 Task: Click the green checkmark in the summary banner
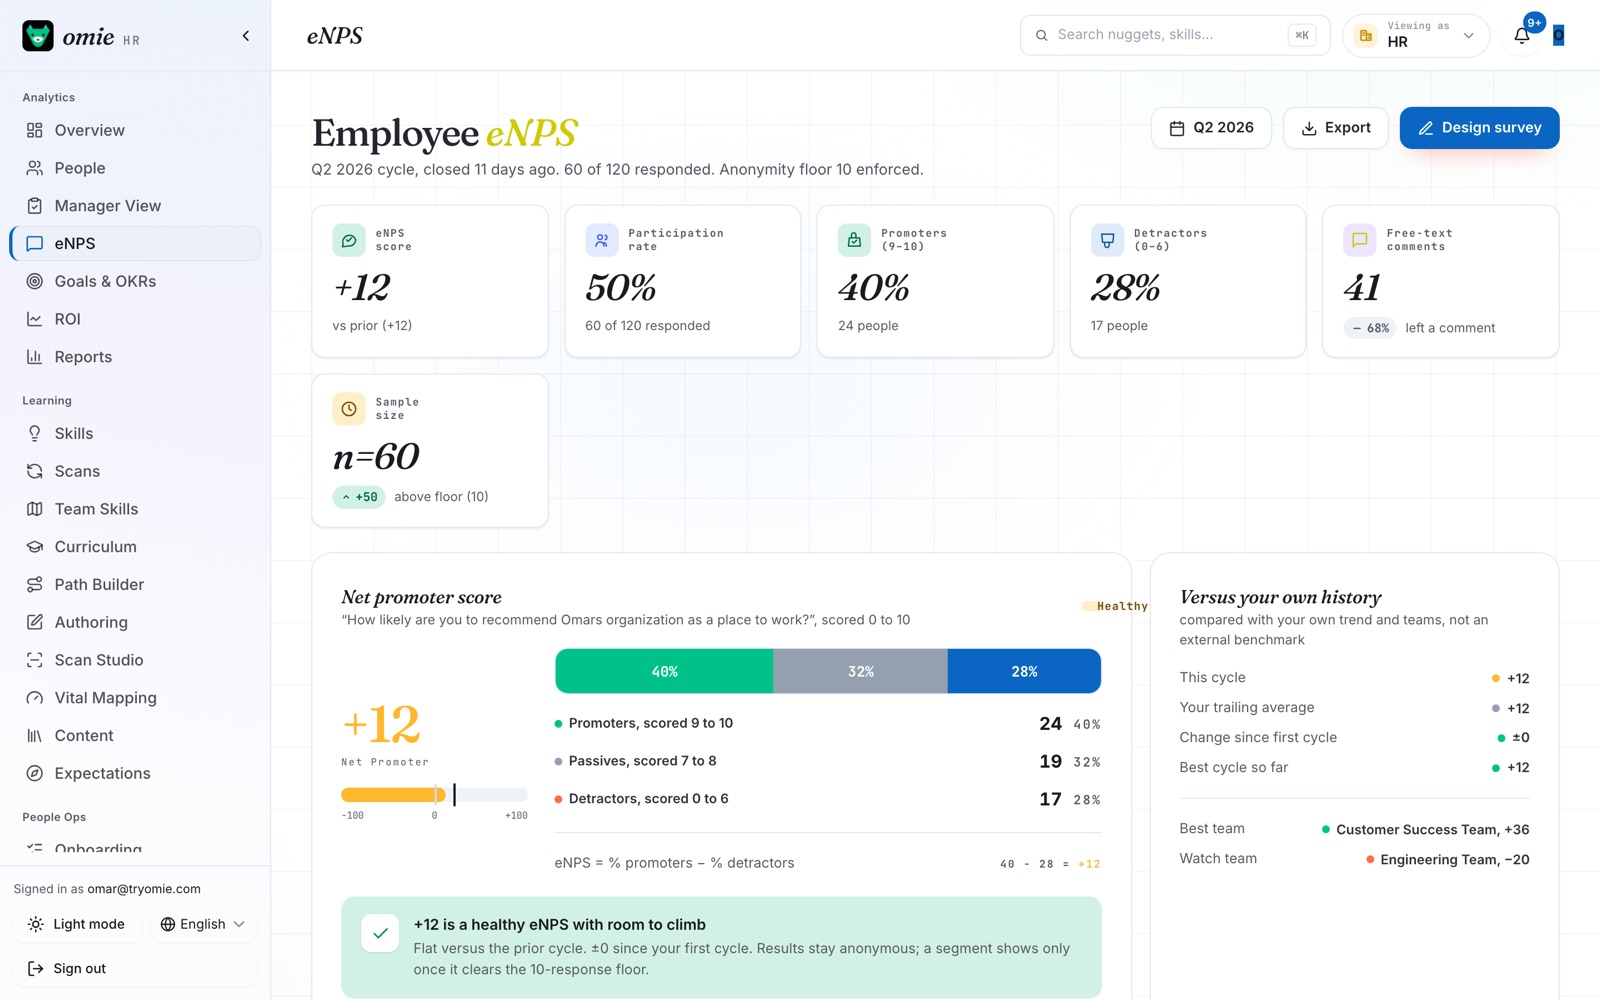[380, 934]
